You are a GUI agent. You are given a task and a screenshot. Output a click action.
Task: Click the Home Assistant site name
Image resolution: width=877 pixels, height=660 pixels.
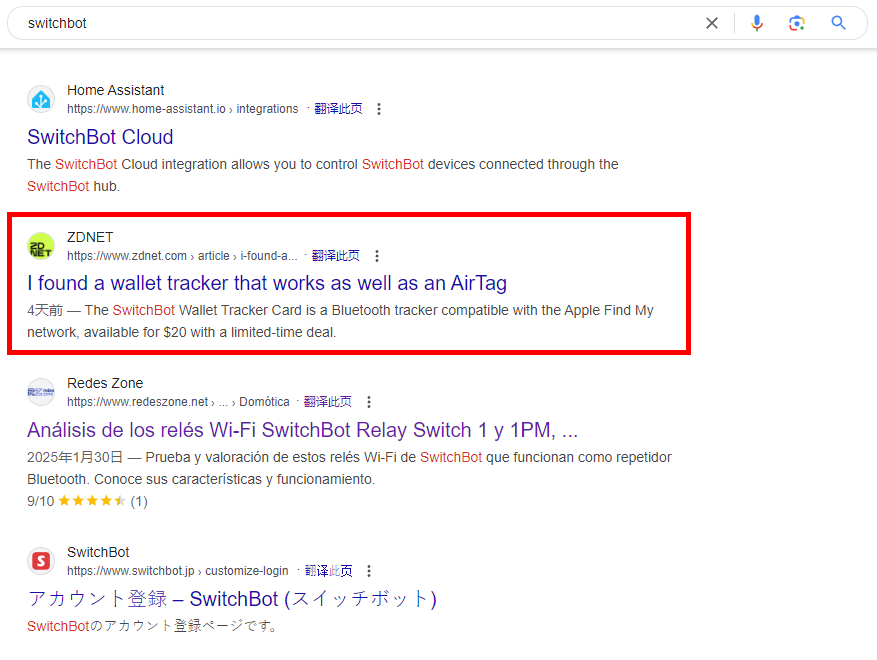[115, 90]
